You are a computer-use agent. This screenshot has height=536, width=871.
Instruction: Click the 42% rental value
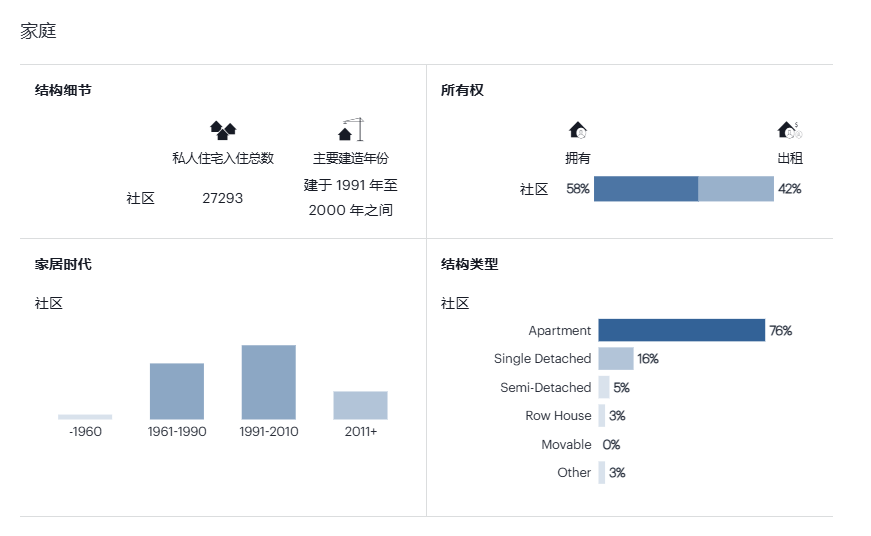click(789, 189)
